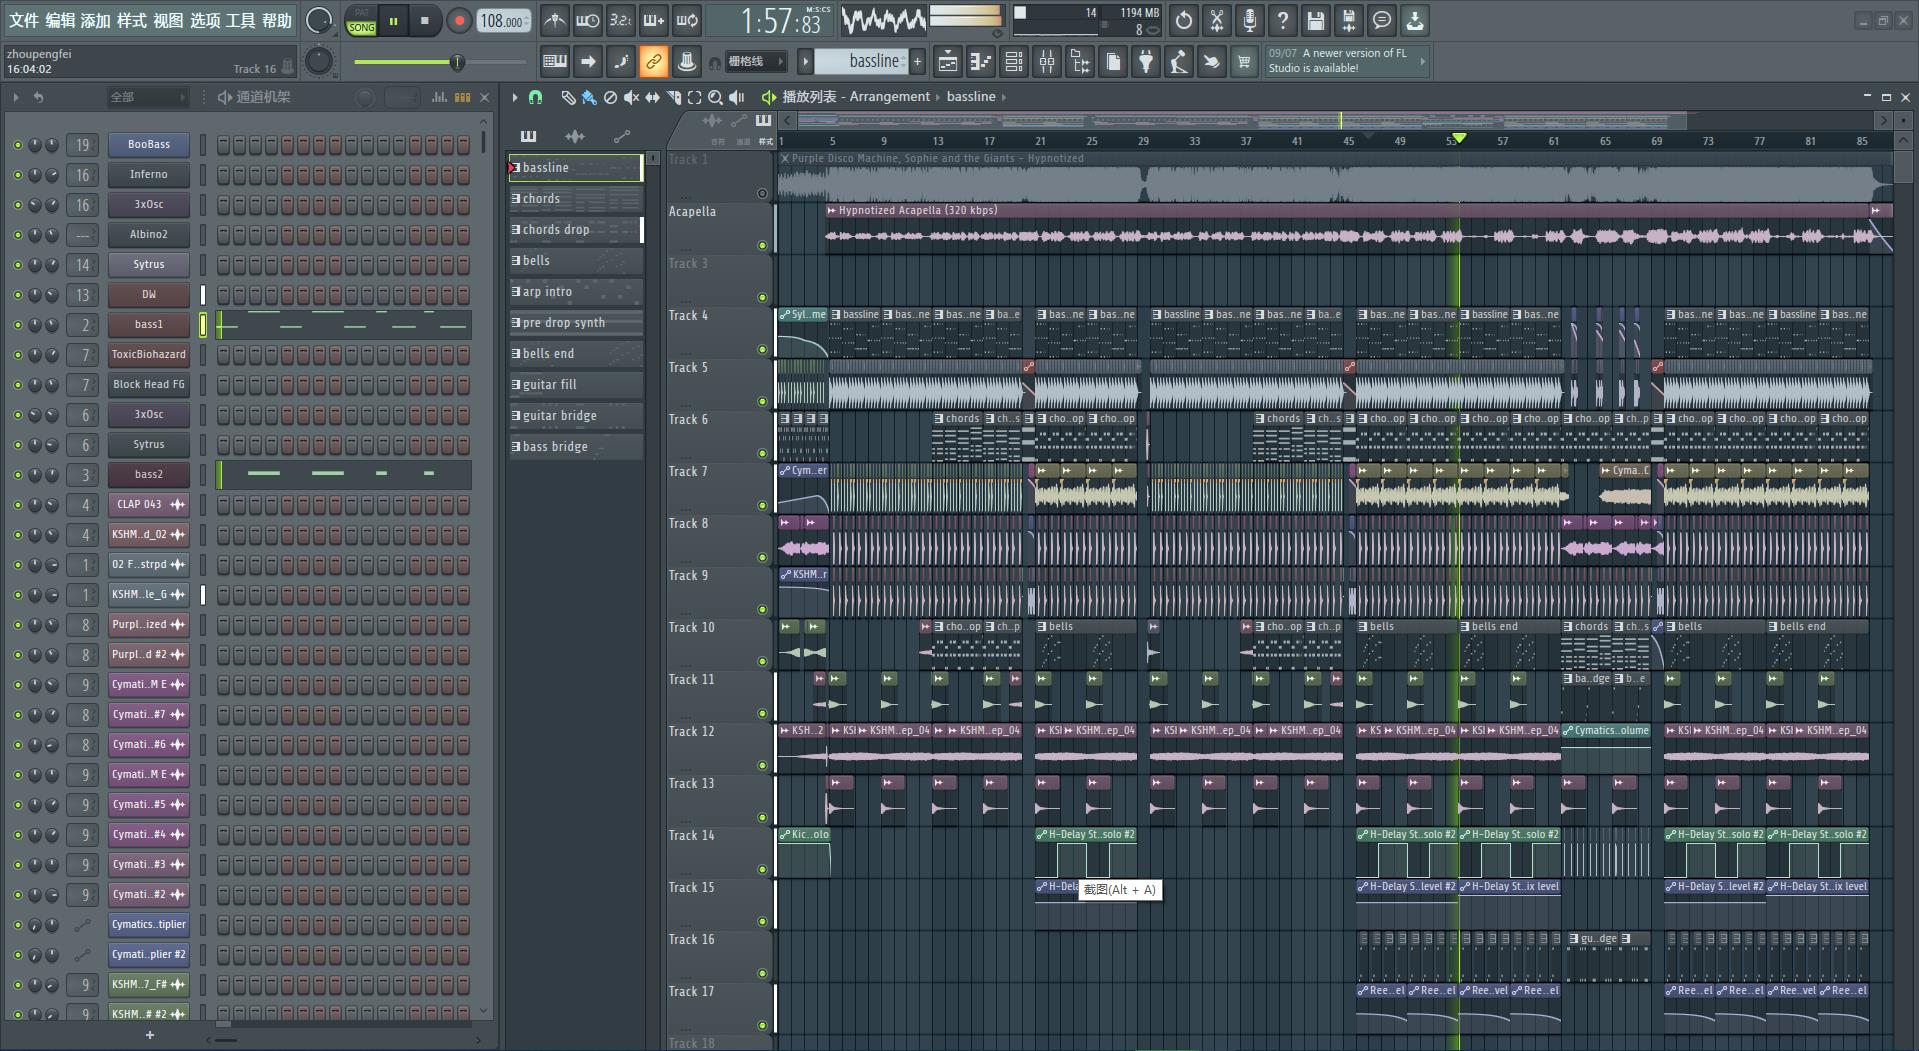Screen dimensions: 1919x1051
Task: Open the plugin picker plug icon
Action: 1146,62
